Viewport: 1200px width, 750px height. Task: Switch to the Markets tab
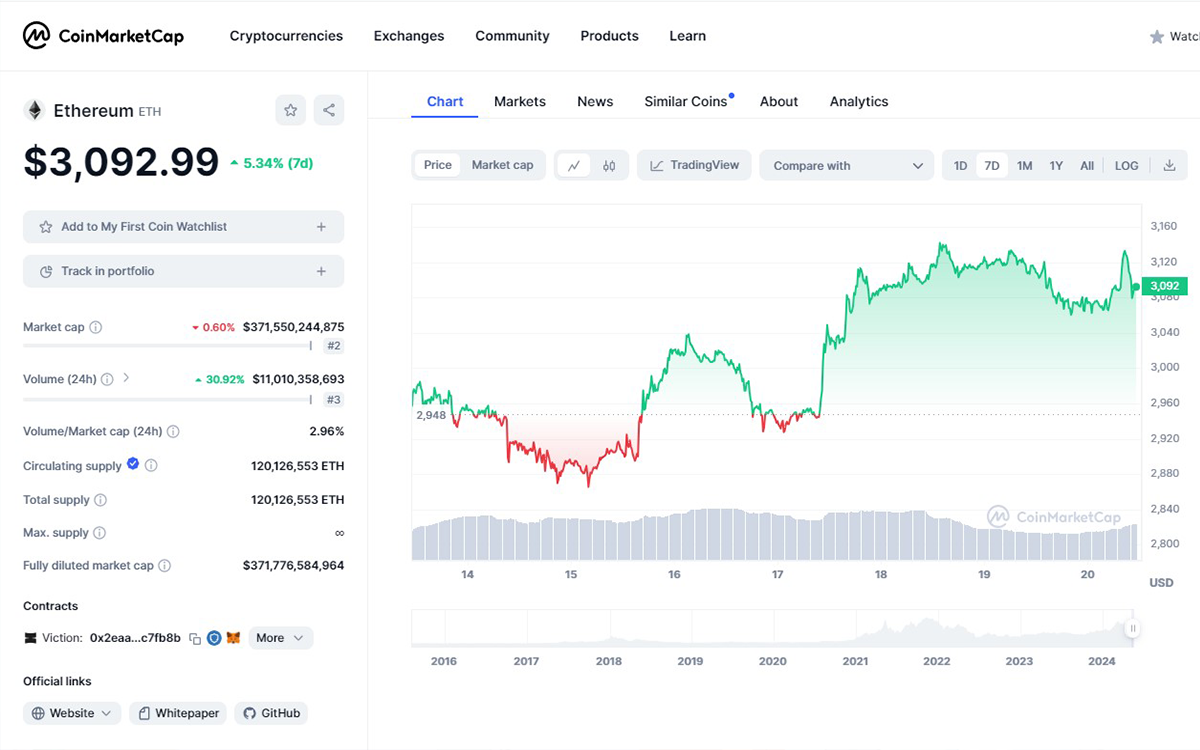click(520, 101)
